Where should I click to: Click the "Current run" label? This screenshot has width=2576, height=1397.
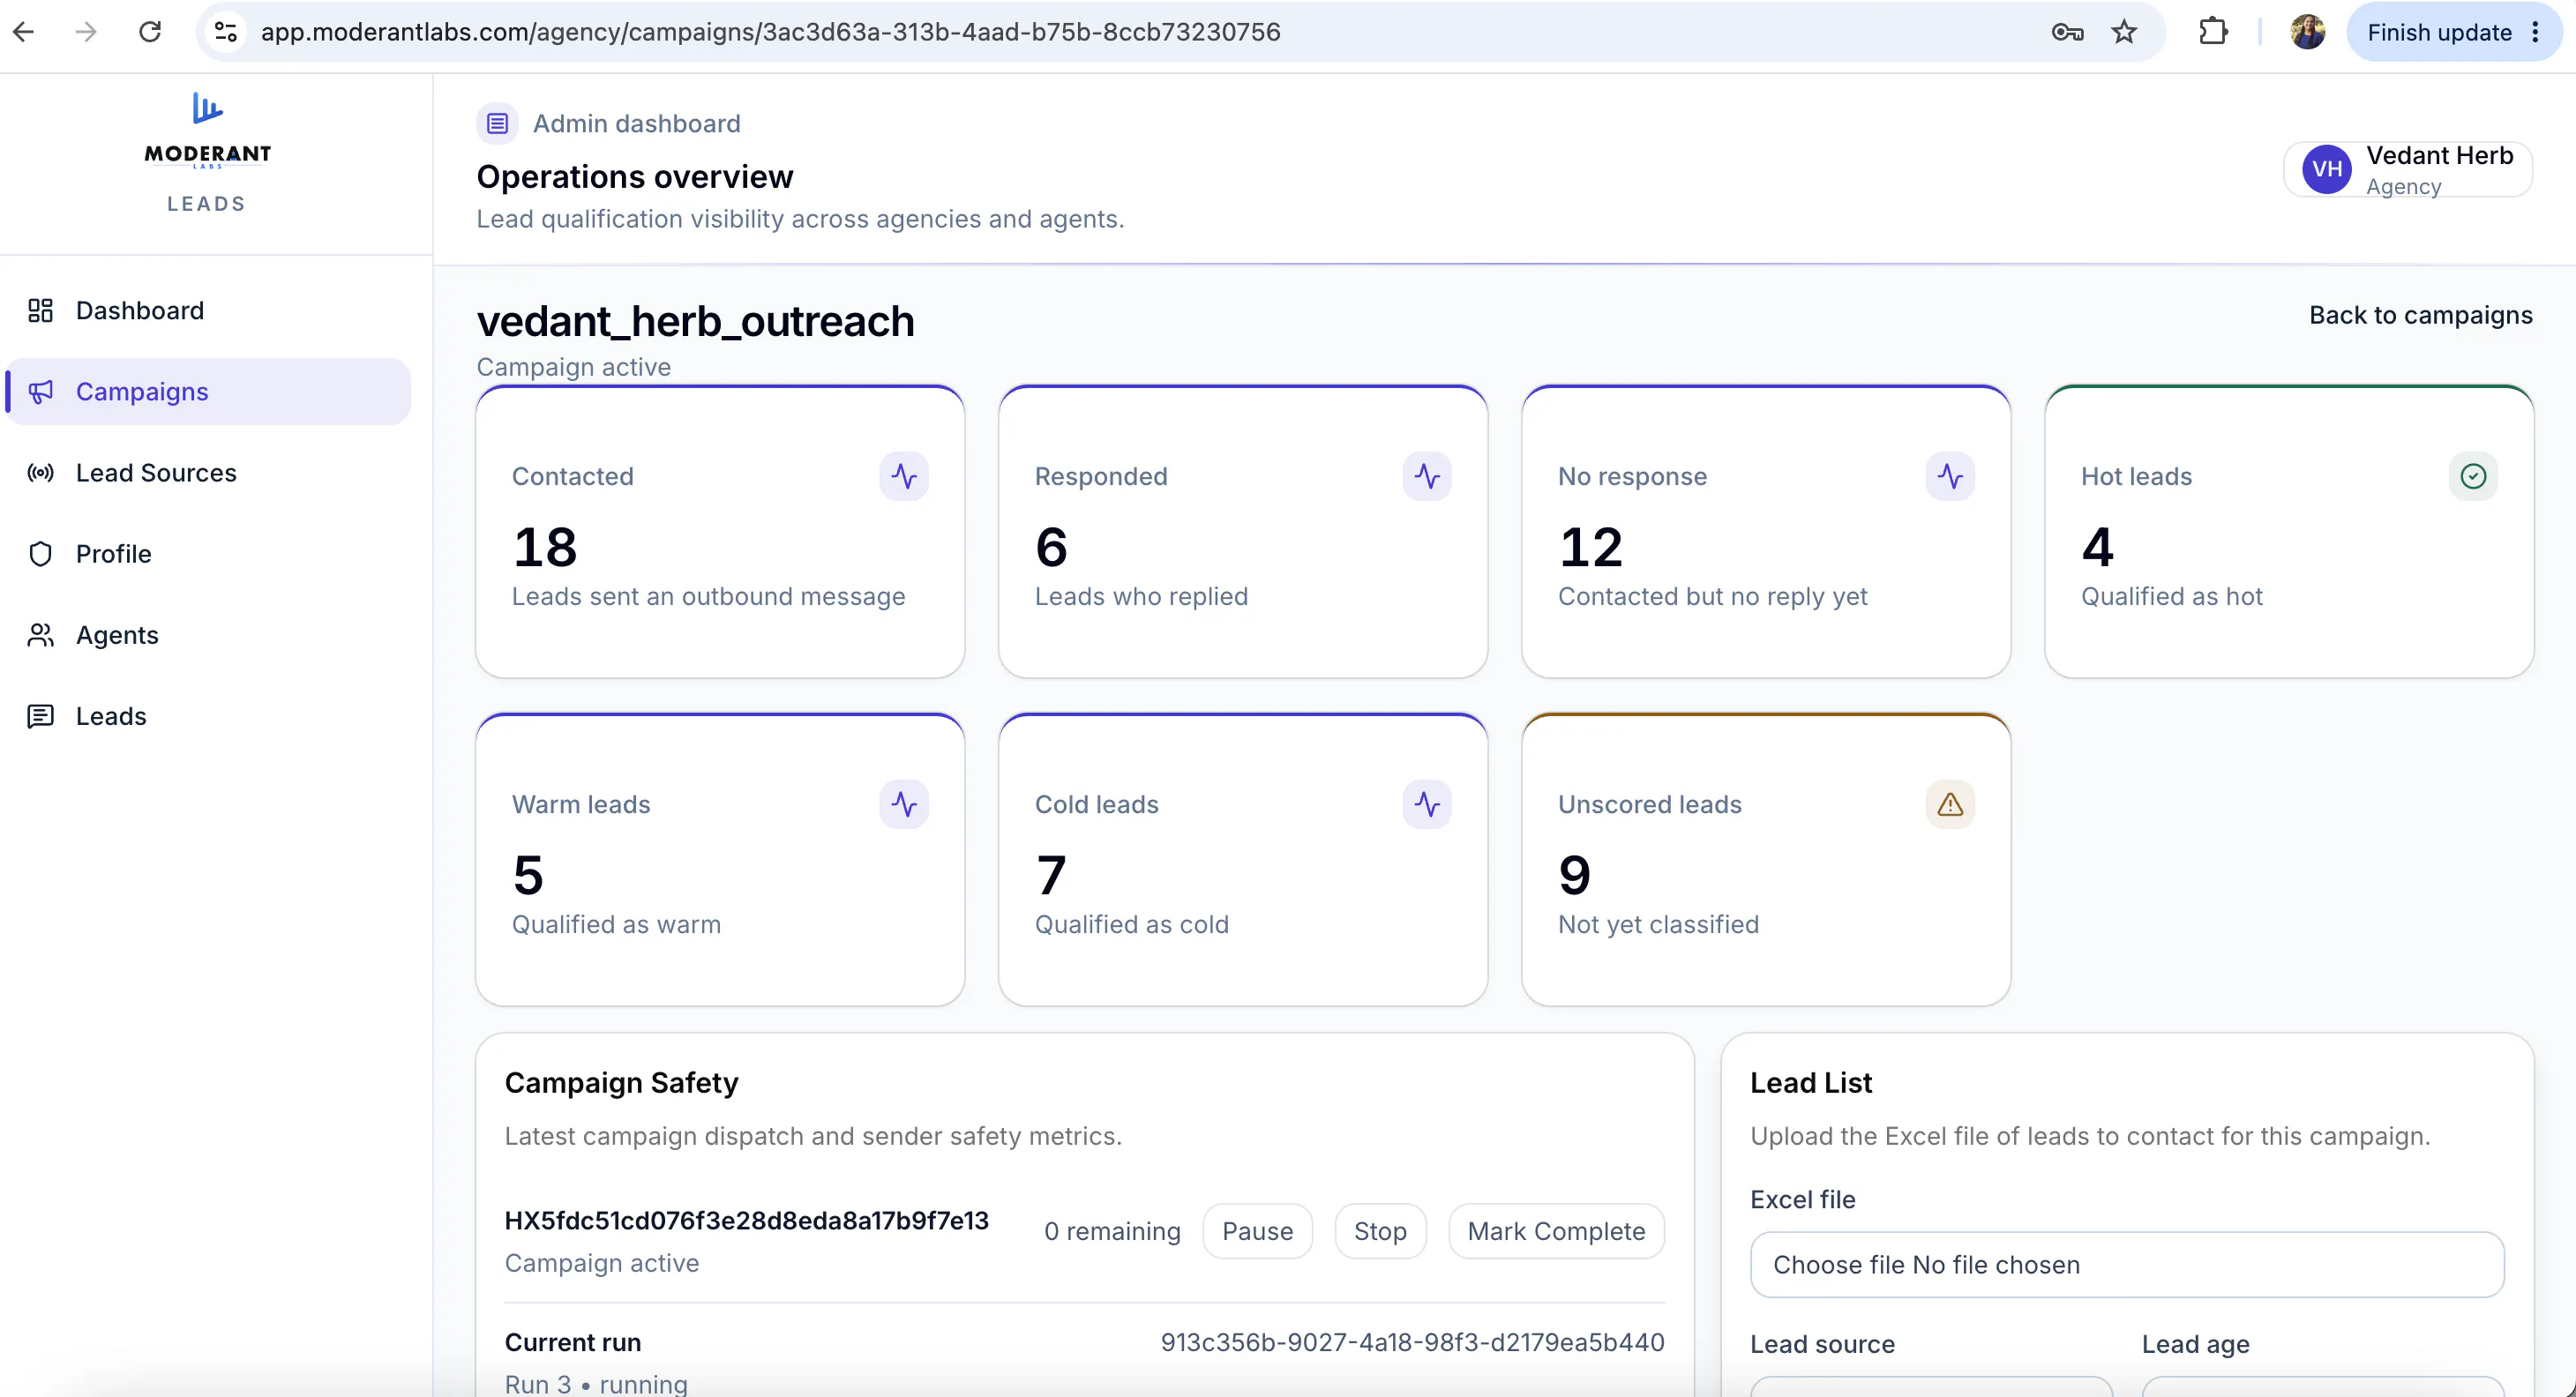(x=573, y=1343)
